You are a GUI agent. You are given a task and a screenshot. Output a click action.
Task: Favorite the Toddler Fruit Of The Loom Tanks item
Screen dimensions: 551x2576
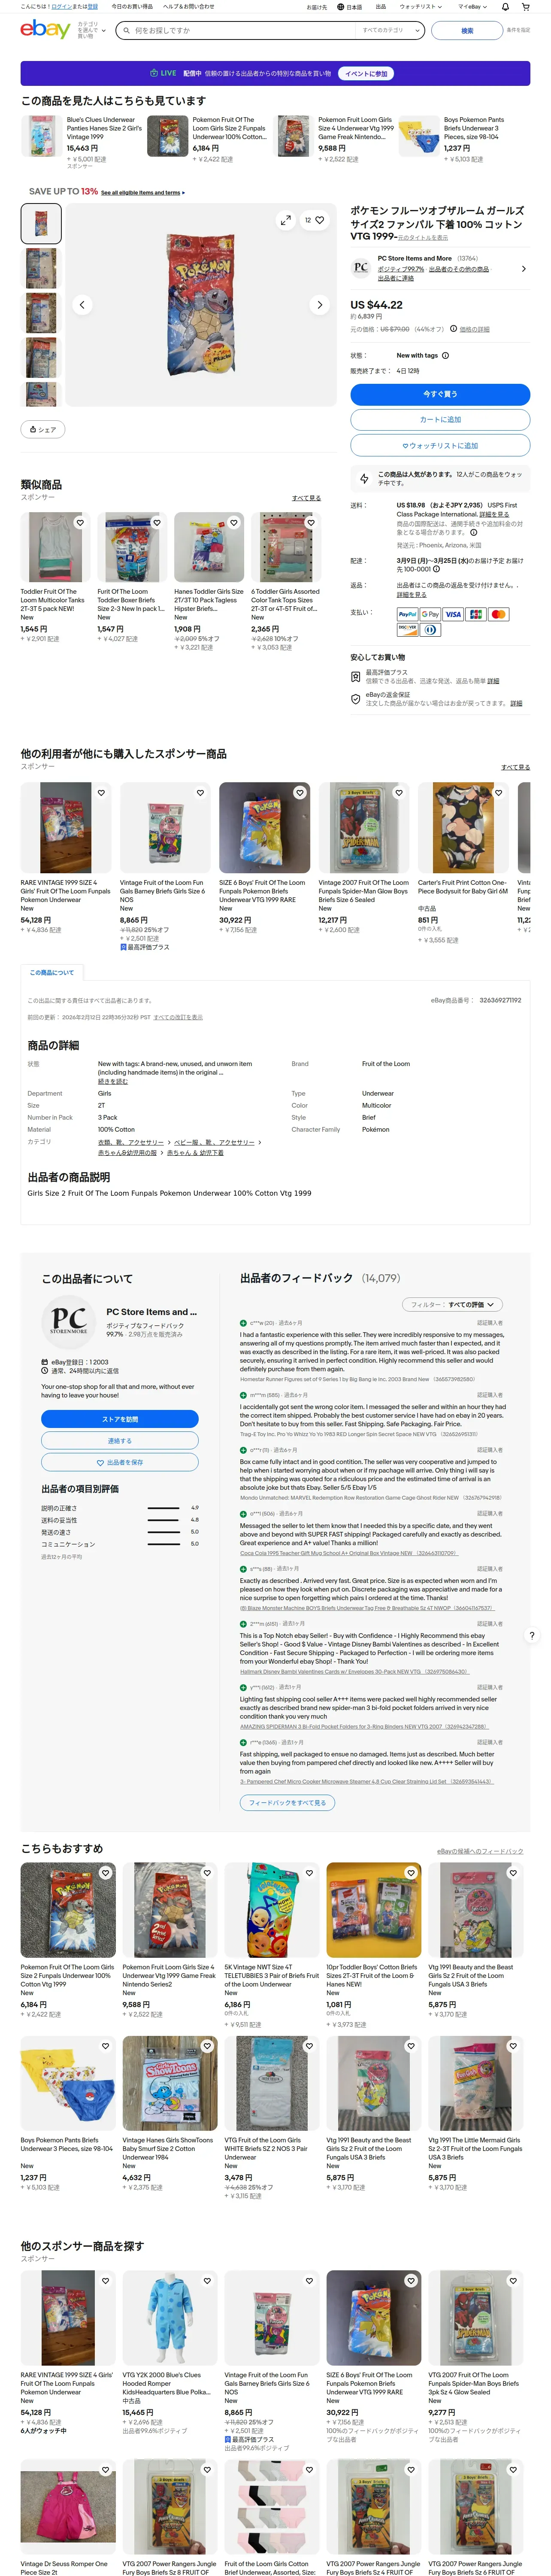pyautogui.click(x=80, y=523)
